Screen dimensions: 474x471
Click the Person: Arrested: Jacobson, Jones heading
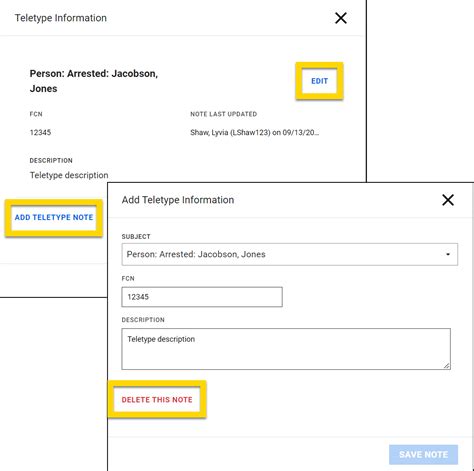click(x=94, y=81)
